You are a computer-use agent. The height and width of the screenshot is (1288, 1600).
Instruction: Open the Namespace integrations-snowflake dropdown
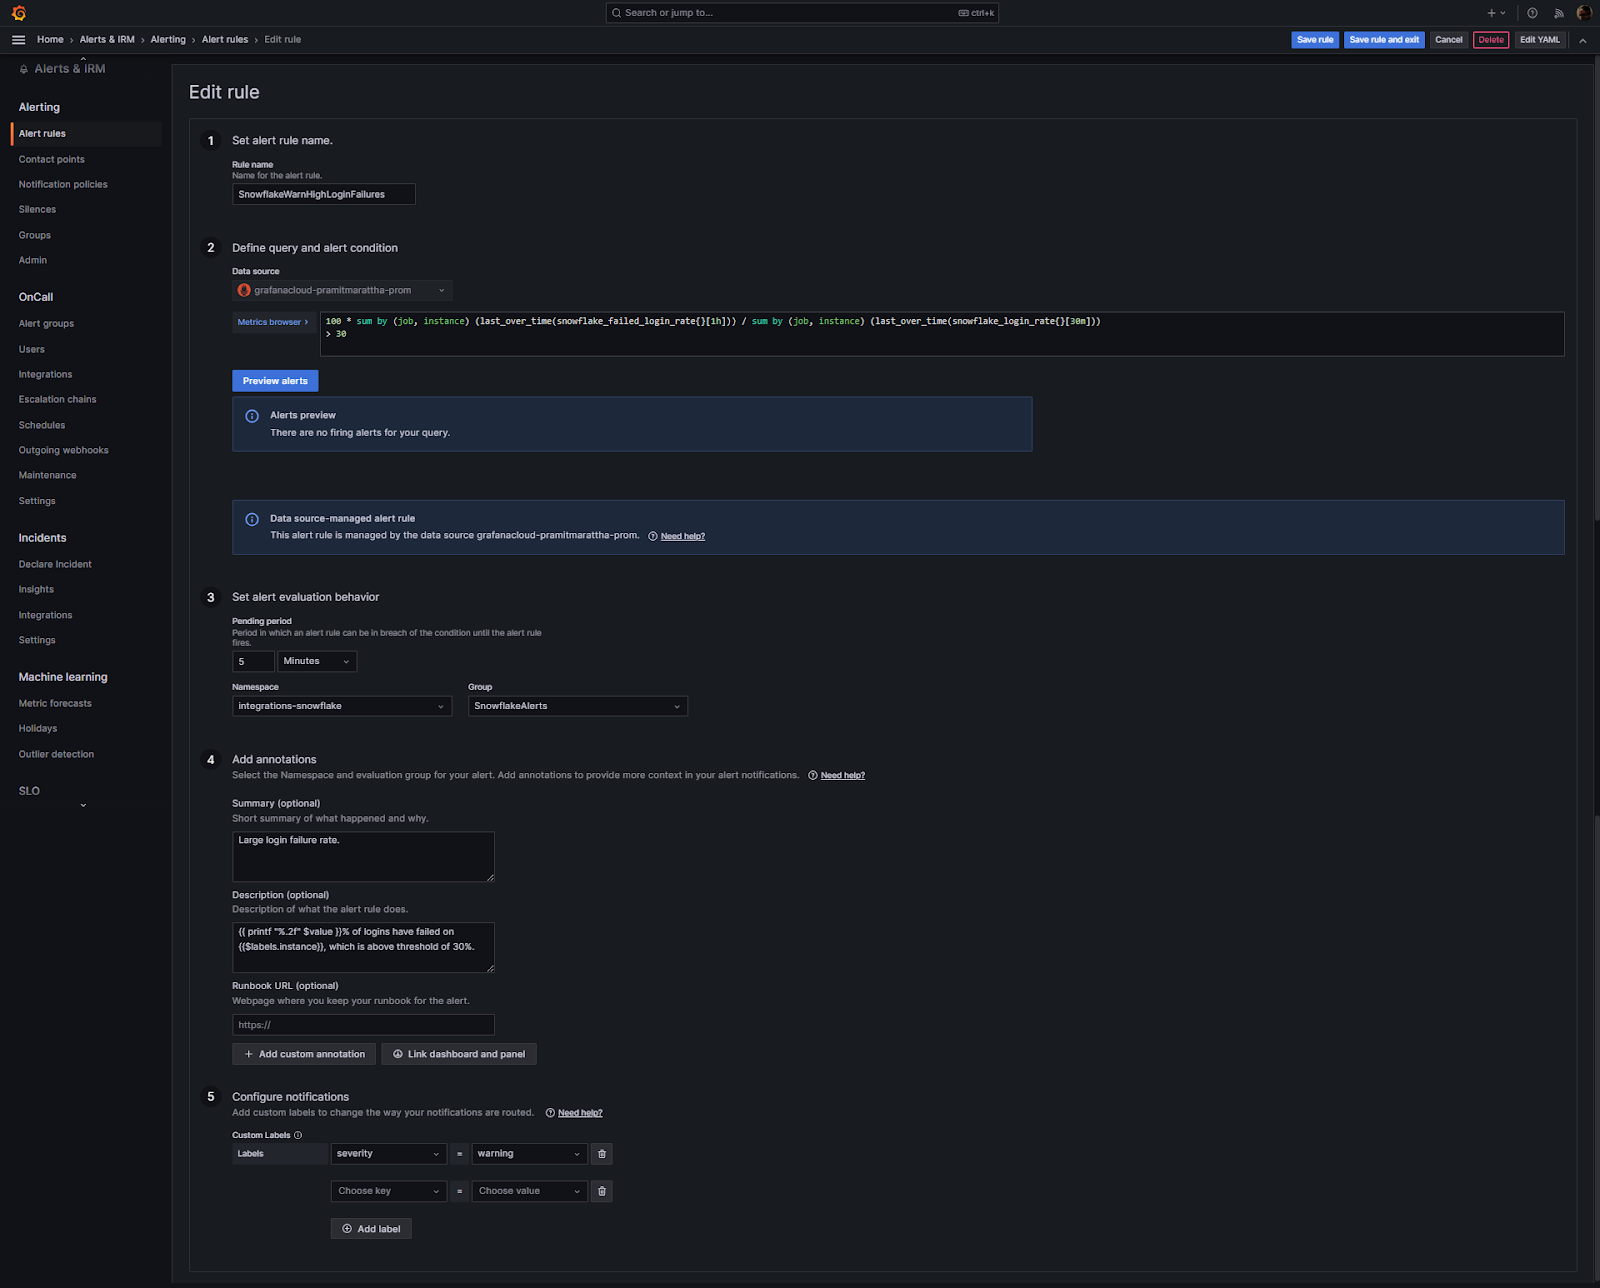[342, 706]
